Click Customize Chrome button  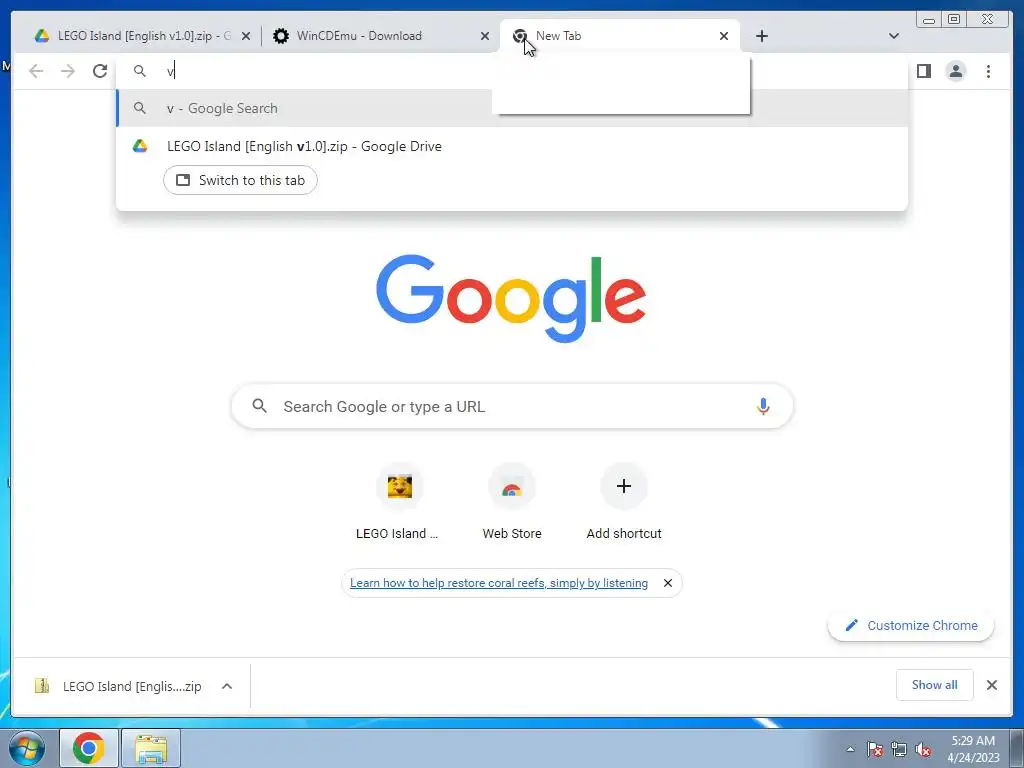coord(911,626)
